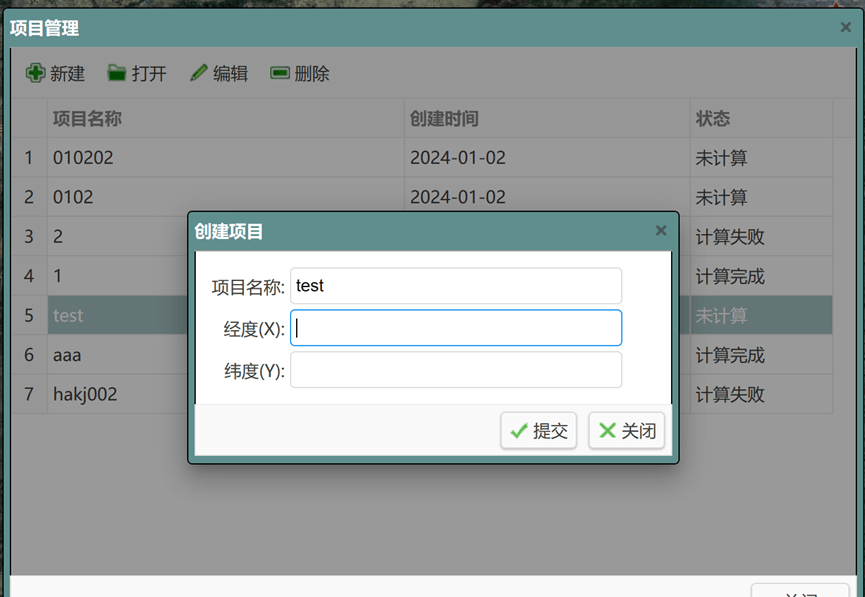Sort by 创建时间 column header
This screenshot has width=865, height=597.
pos(444,119)
